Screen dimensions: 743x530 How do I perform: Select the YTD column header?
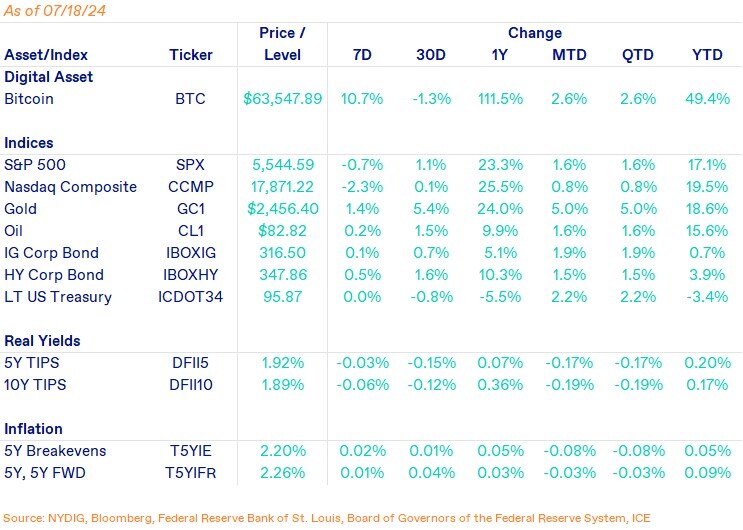707,55
